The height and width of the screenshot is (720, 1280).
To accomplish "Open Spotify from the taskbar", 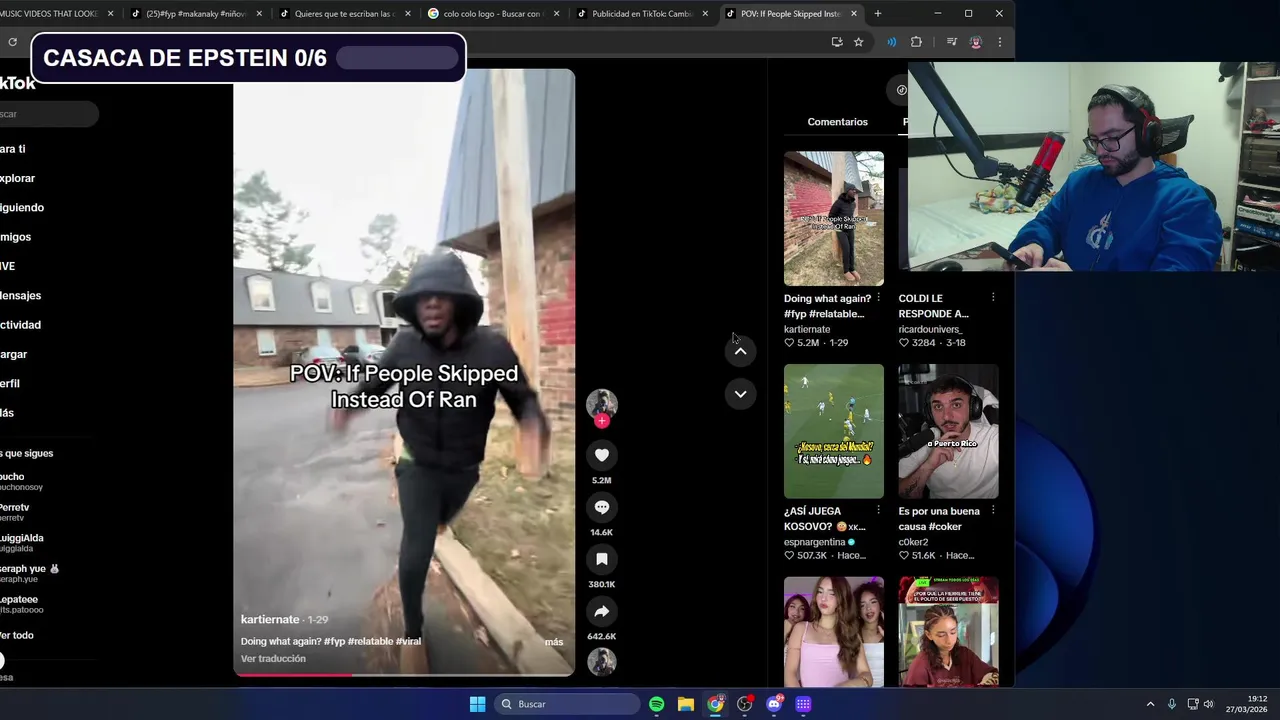I will coord(656,704).
